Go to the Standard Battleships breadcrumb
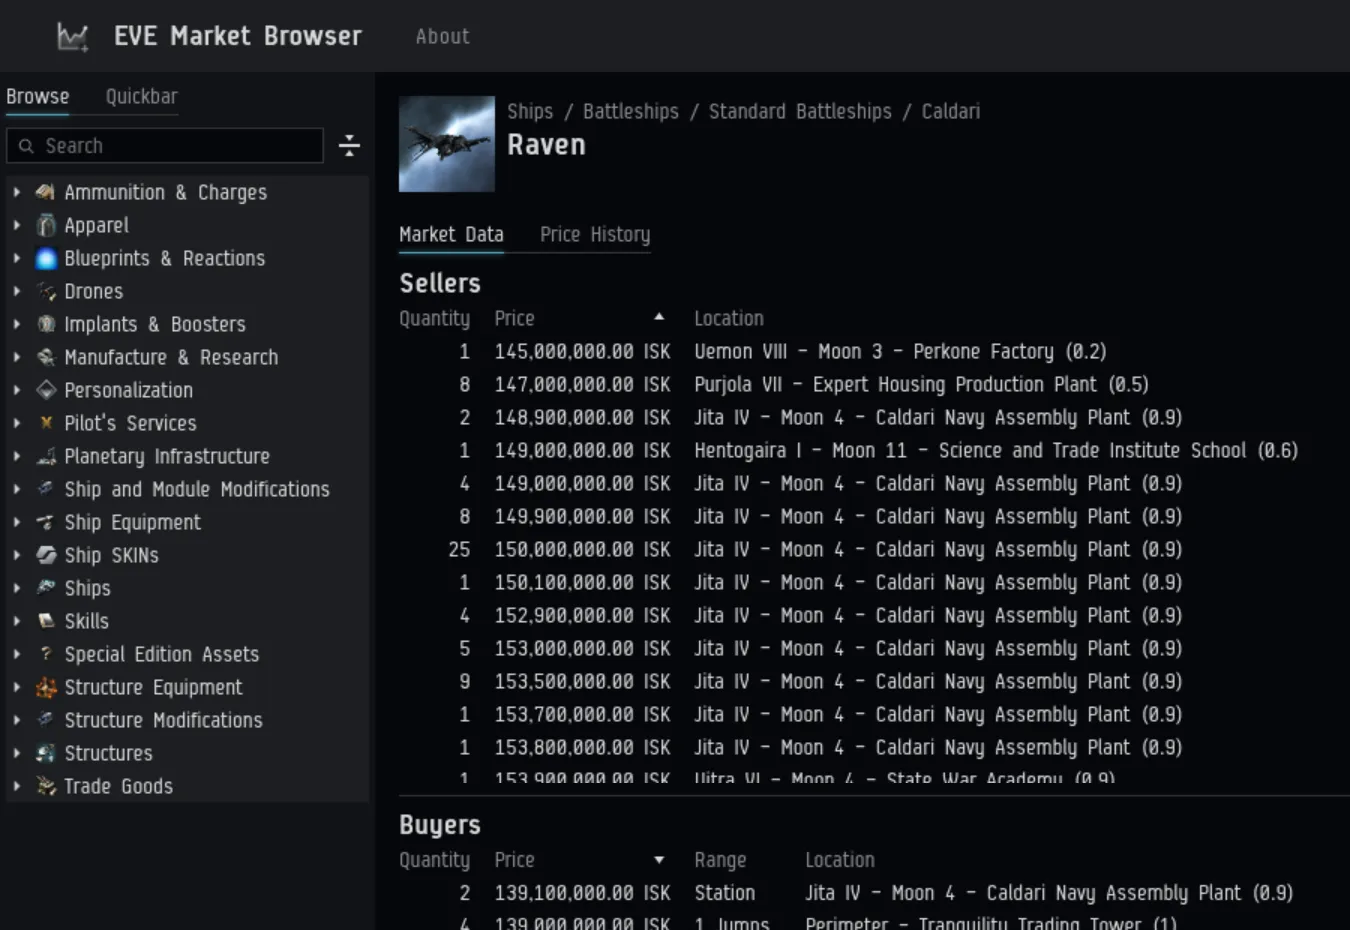This screenshot has width=1350, height=930. (800, 111)
